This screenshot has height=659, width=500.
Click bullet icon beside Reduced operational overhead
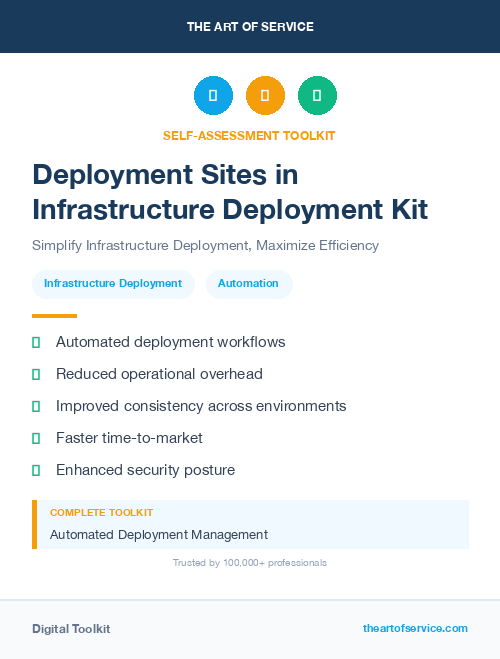[36, 374]
